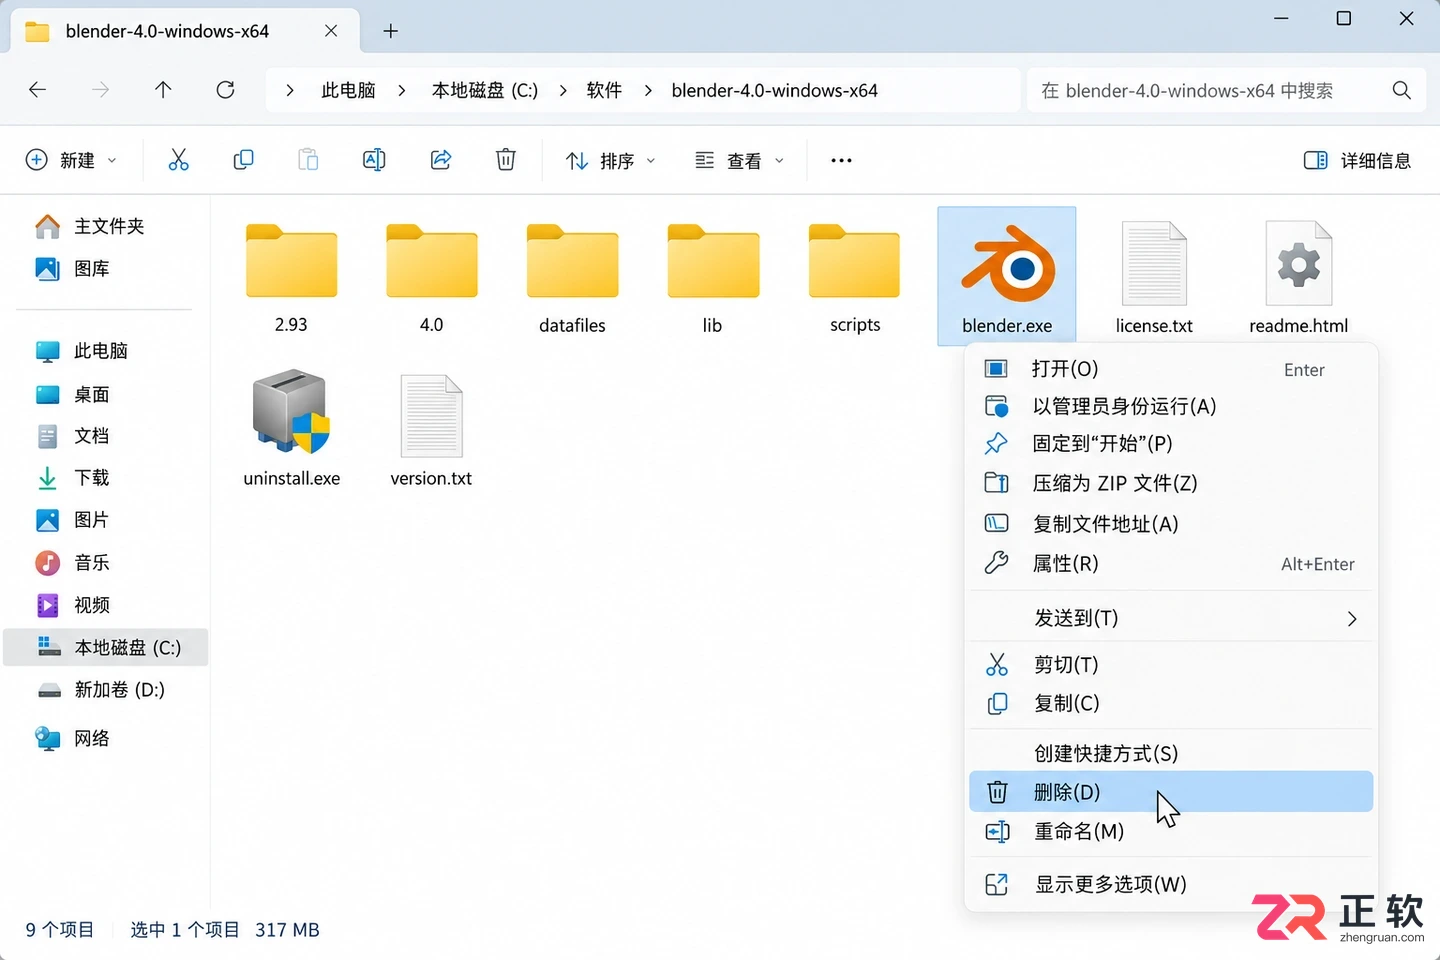Viewport: 1440px width, 960px height.
Task: Choose 压缩为 ZIP 文件(Z)
Action: pos(1171,483)
